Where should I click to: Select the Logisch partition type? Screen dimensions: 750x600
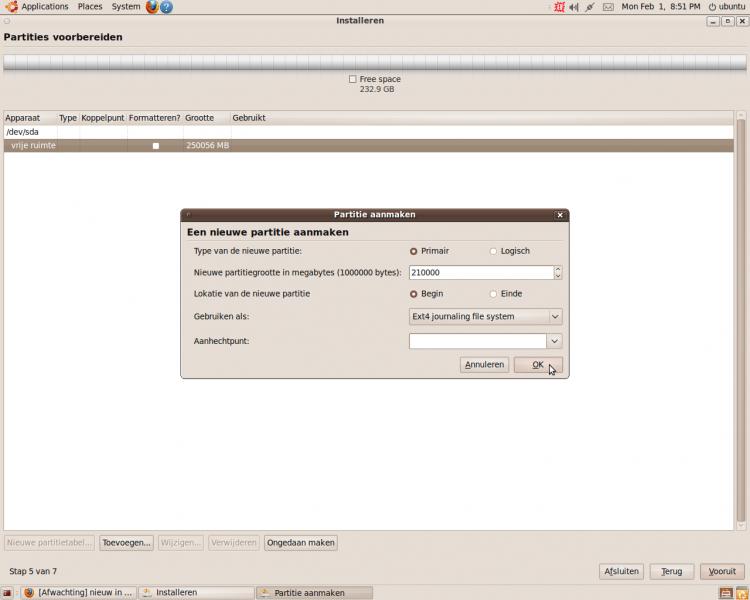(493, 251)
